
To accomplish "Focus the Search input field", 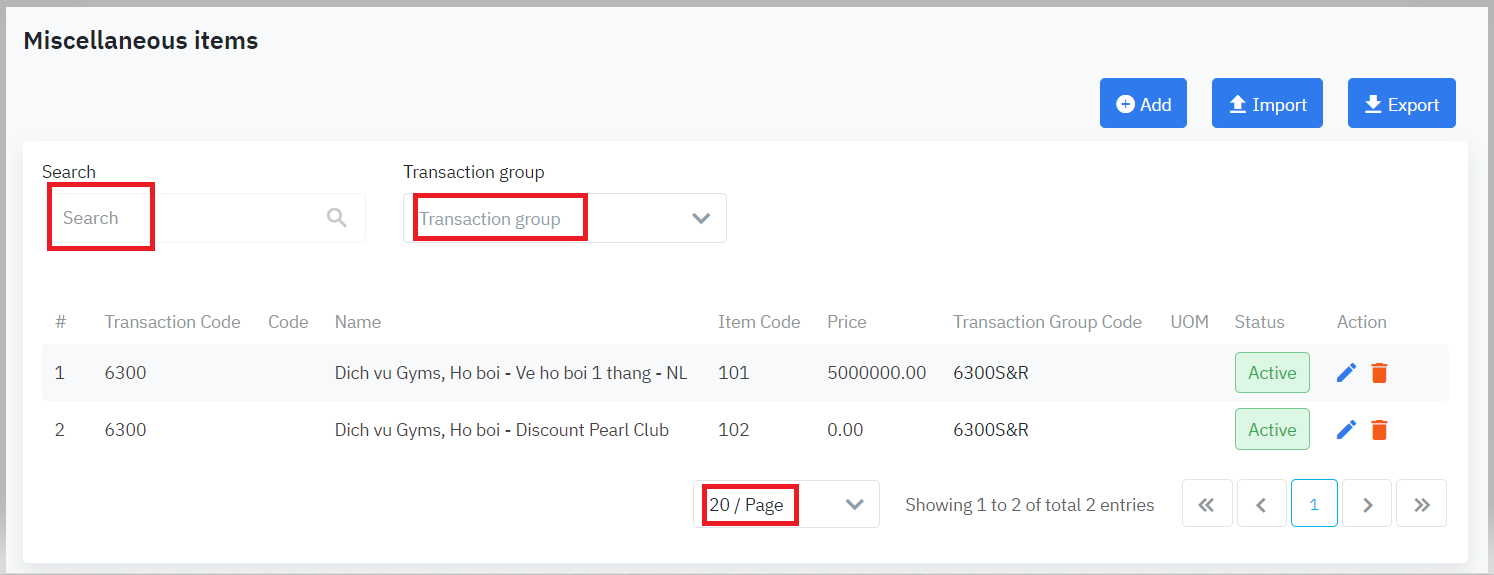I will [x=190, y=218].
